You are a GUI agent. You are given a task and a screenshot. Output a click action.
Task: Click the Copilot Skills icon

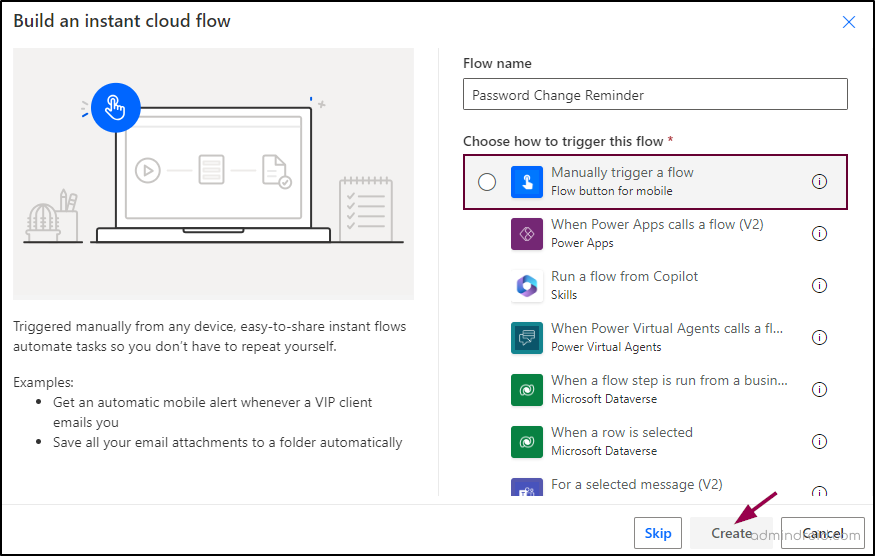pyautogui.click(x=526, y=286)
